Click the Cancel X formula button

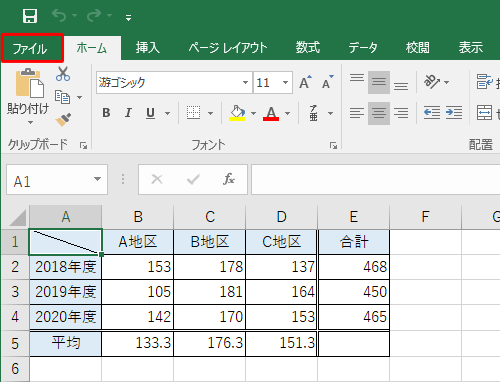tap(157, 179)
